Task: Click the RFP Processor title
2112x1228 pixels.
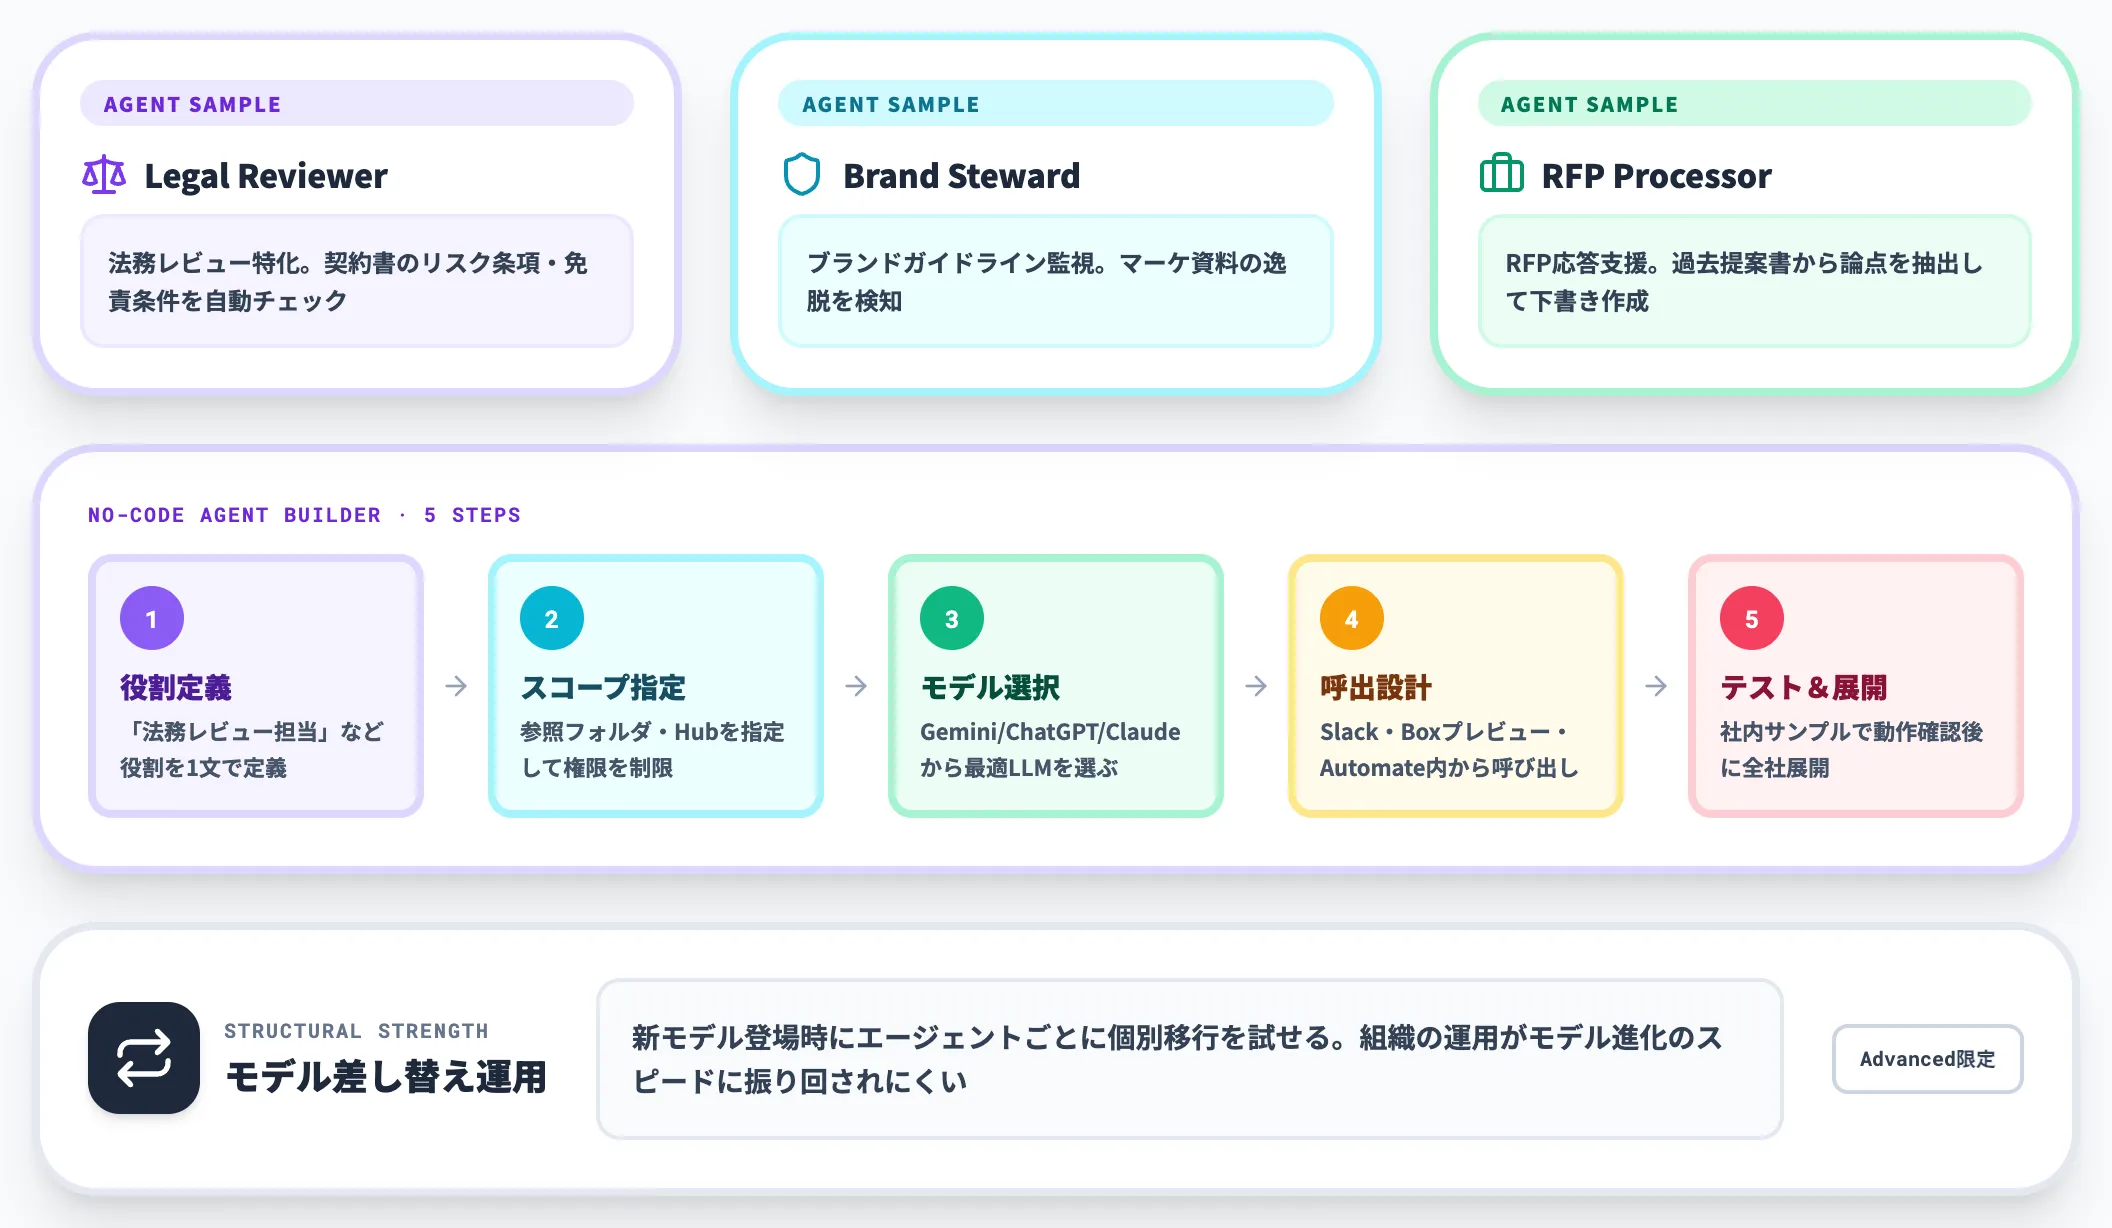Action: [x=1656, y=176]
